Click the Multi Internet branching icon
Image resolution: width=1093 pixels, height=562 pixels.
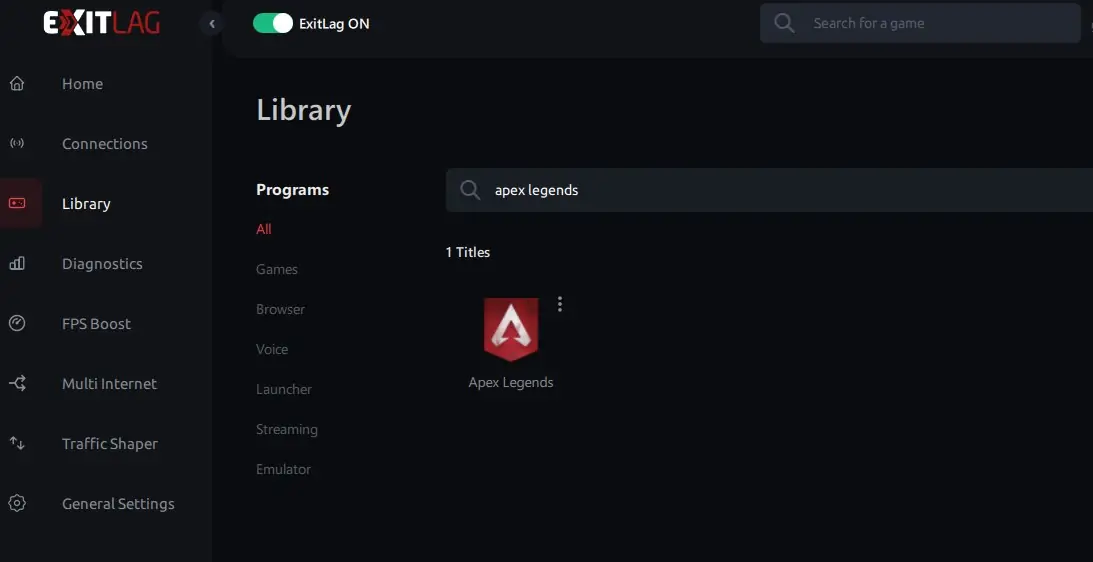click(17, 383)
